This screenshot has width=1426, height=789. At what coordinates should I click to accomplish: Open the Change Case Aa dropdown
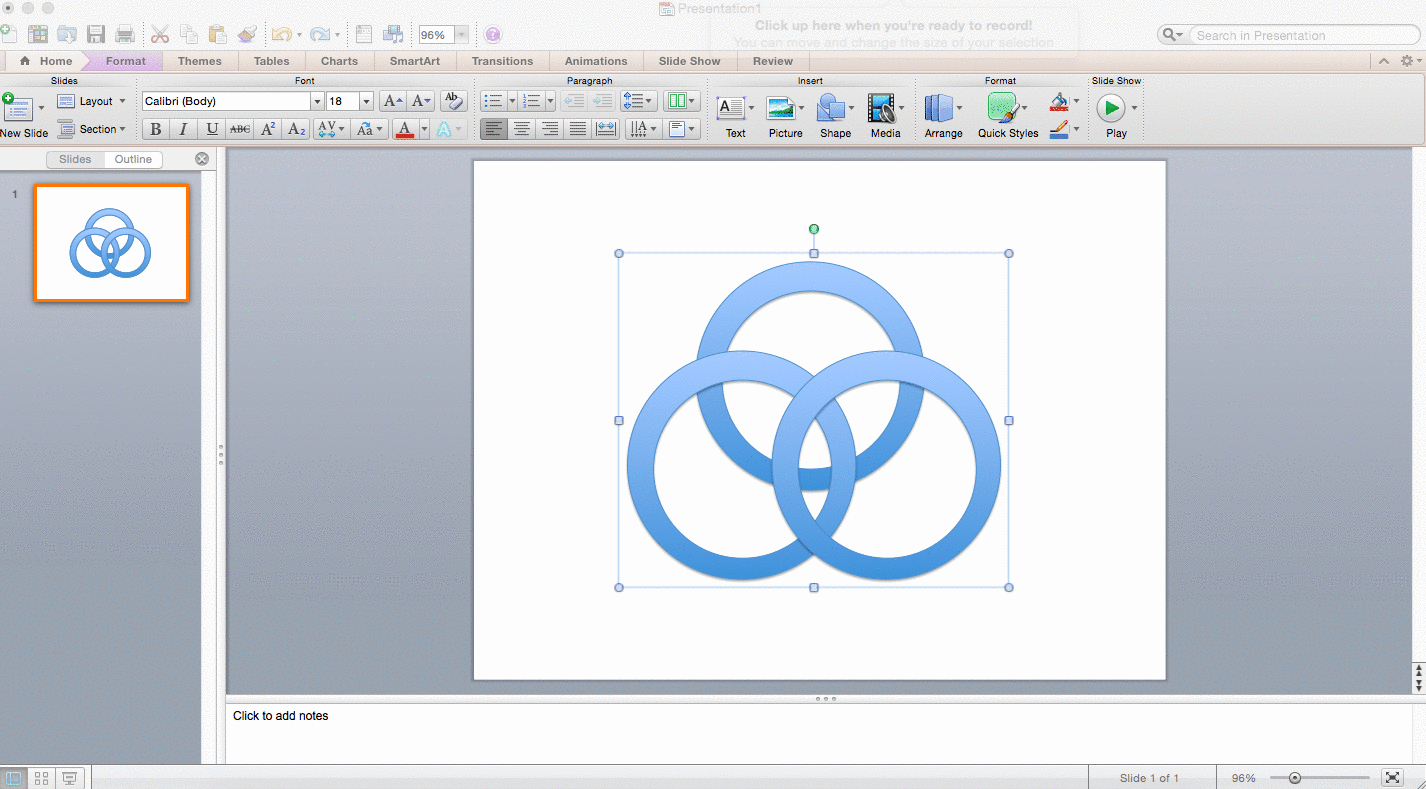(x=370, y=129)
